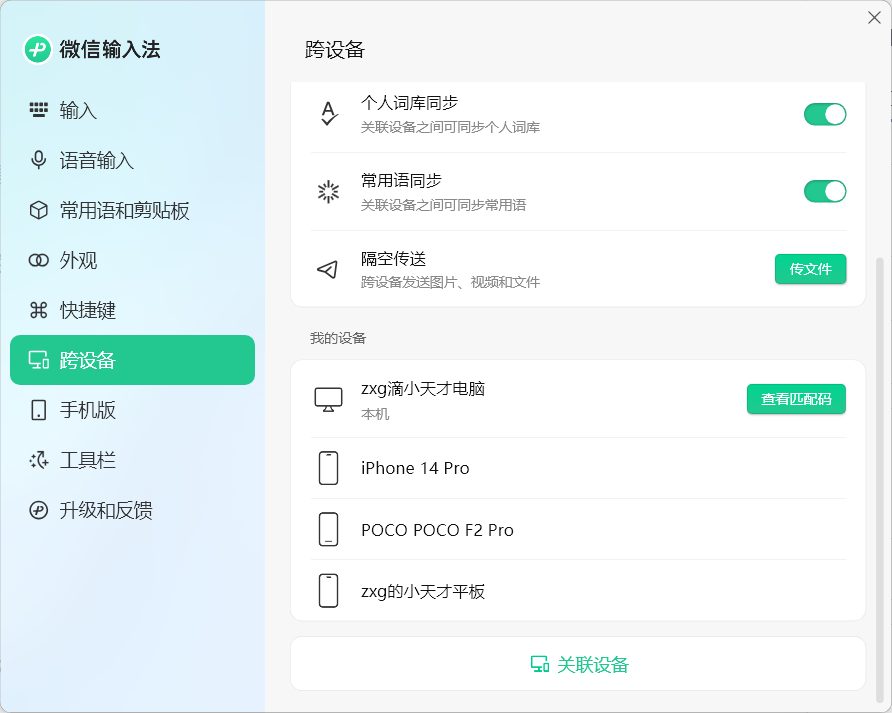Click the 常用语同步 starburst icon
The width and height of the screenshot is (892, 713).
328,192
